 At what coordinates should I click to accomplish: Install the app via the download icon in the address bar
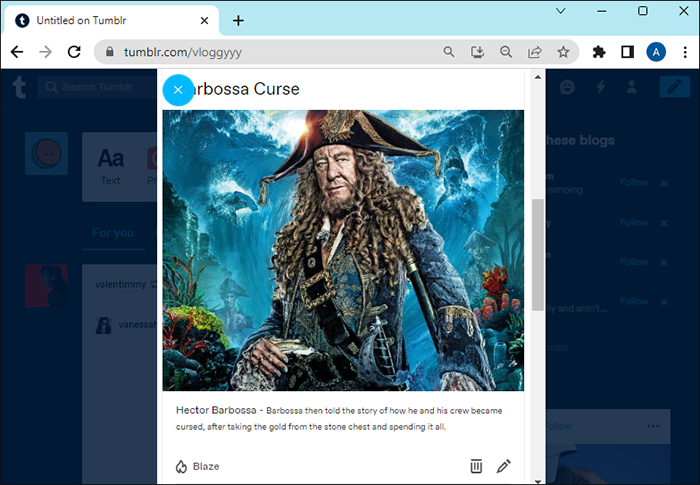477,52
